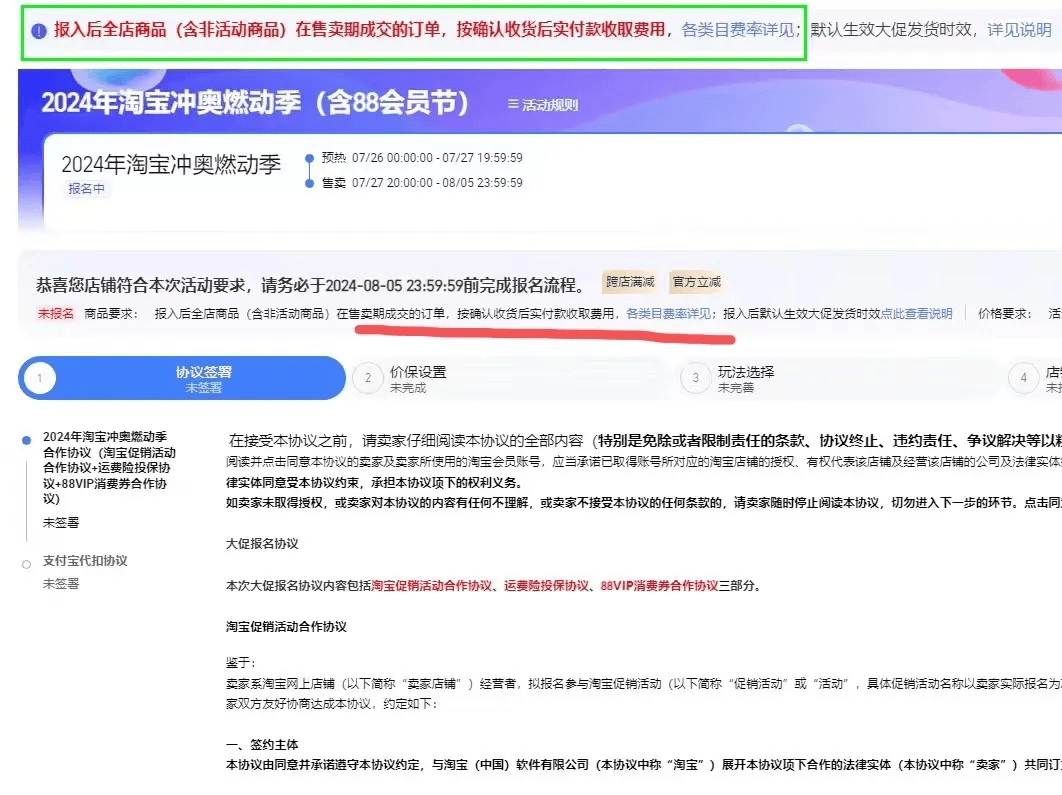Click the 活动规则 list icon
This screenshot has width=1062, height=795.
[x=513, y=105]
